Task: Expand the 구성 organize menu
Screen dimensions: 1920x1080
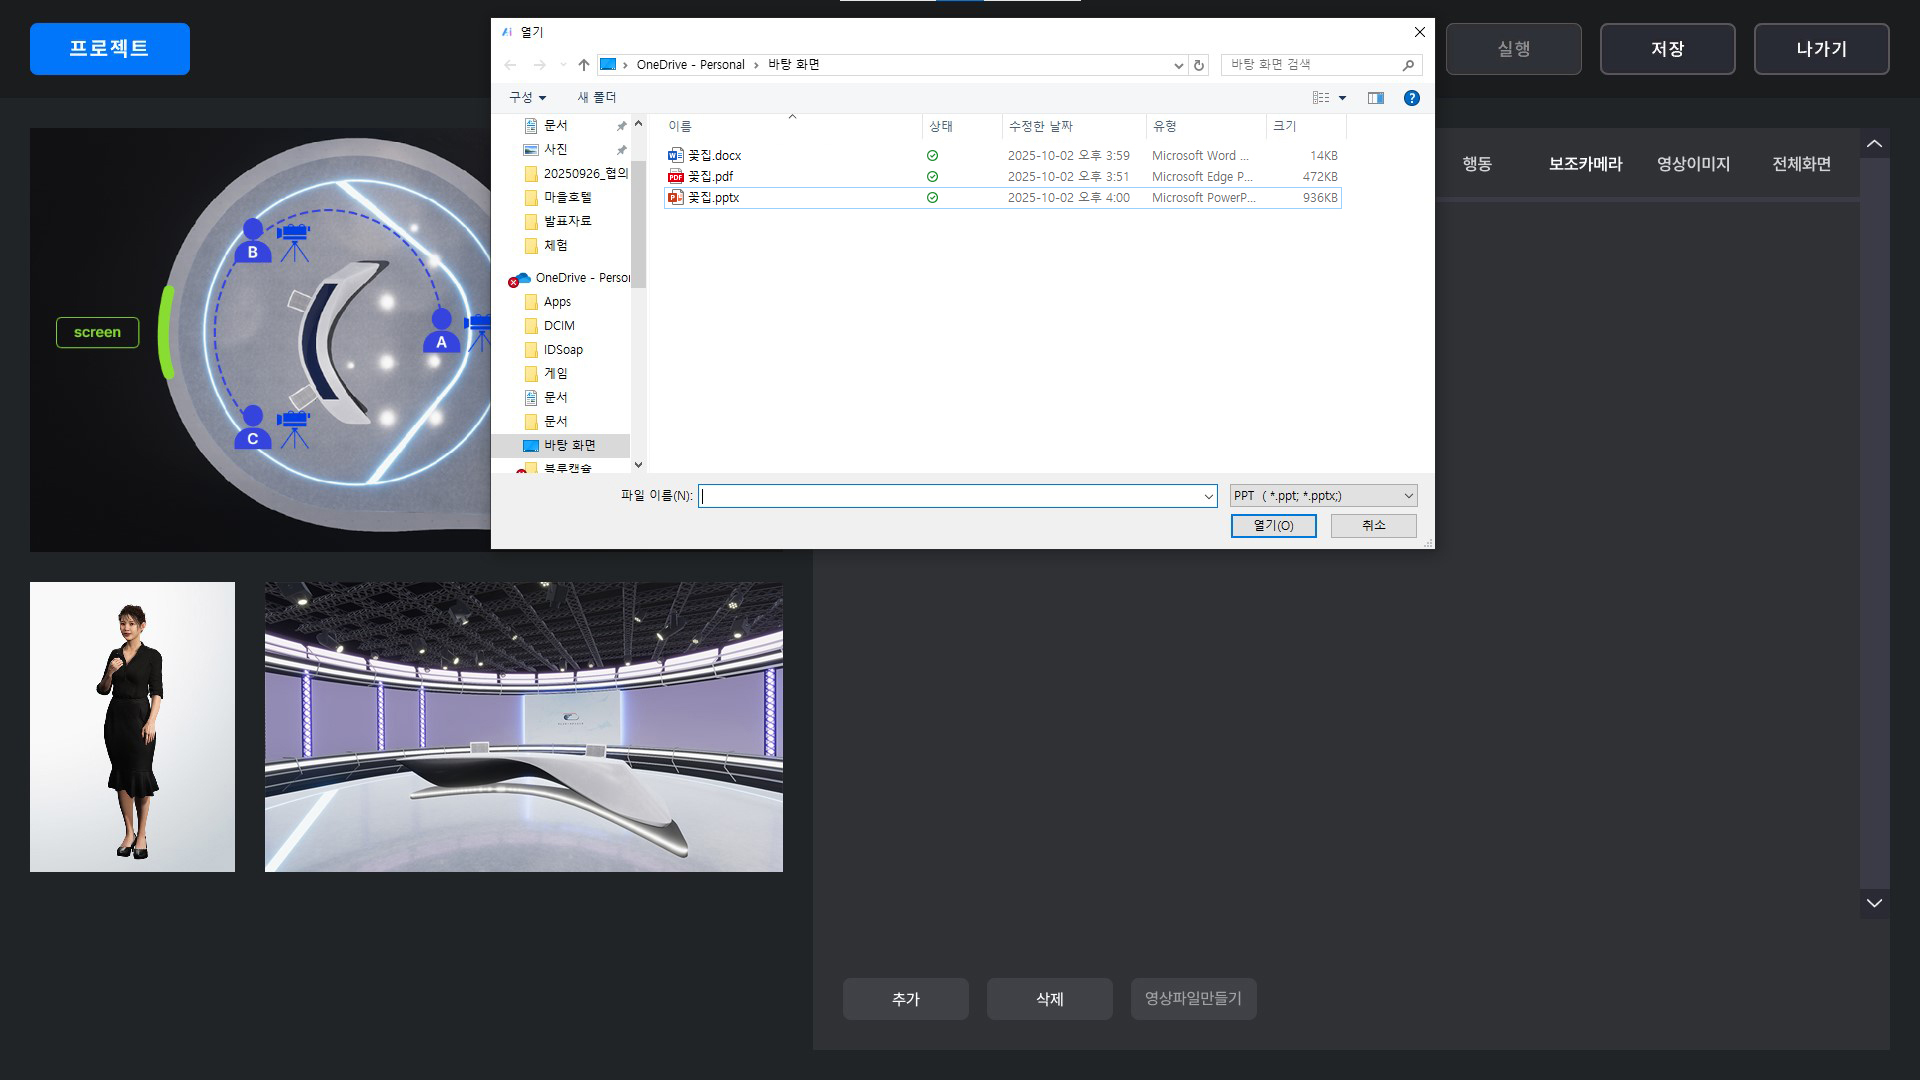Action: click(527, 98)
